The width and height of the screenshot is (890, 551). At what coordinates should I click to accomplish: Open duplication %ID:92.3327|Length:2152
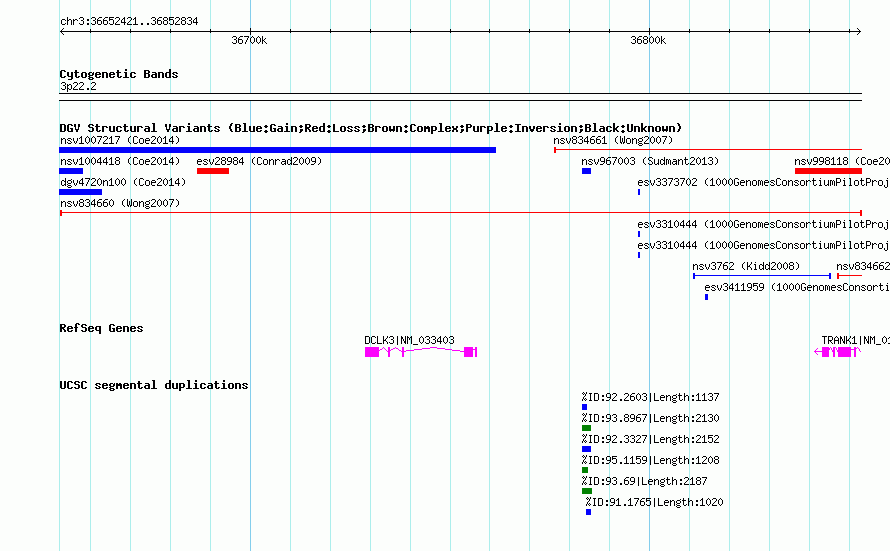650,439
